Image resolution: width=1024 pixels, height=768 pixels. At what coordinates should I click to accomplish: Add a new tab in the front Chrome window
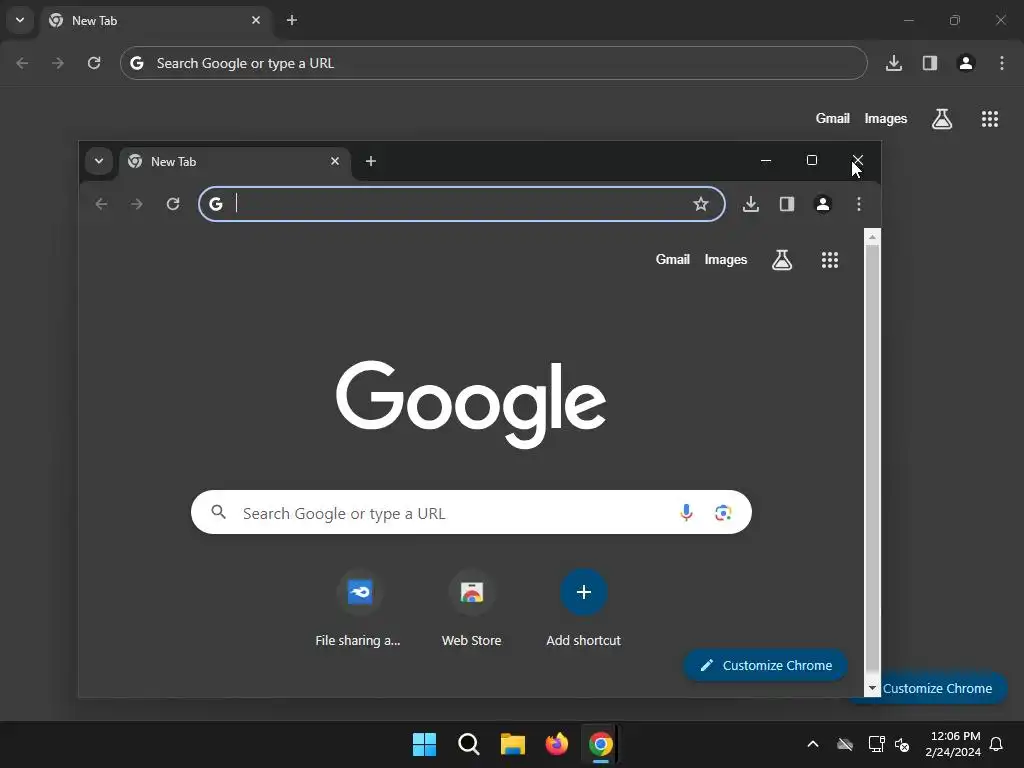tap(371, 161)
